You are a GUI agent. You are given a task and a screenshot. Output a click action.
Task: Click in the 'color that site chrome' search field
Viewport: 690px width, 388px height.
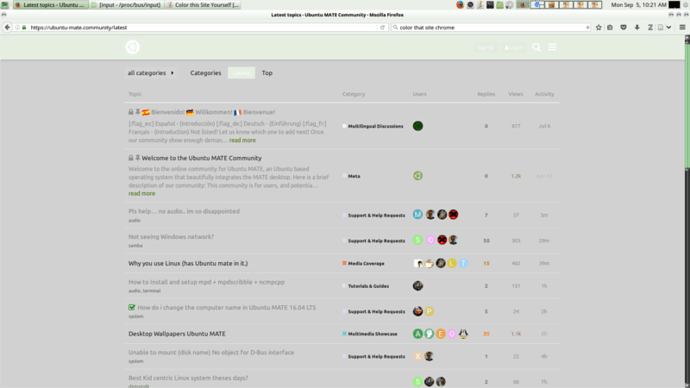(x=491, y=27)
